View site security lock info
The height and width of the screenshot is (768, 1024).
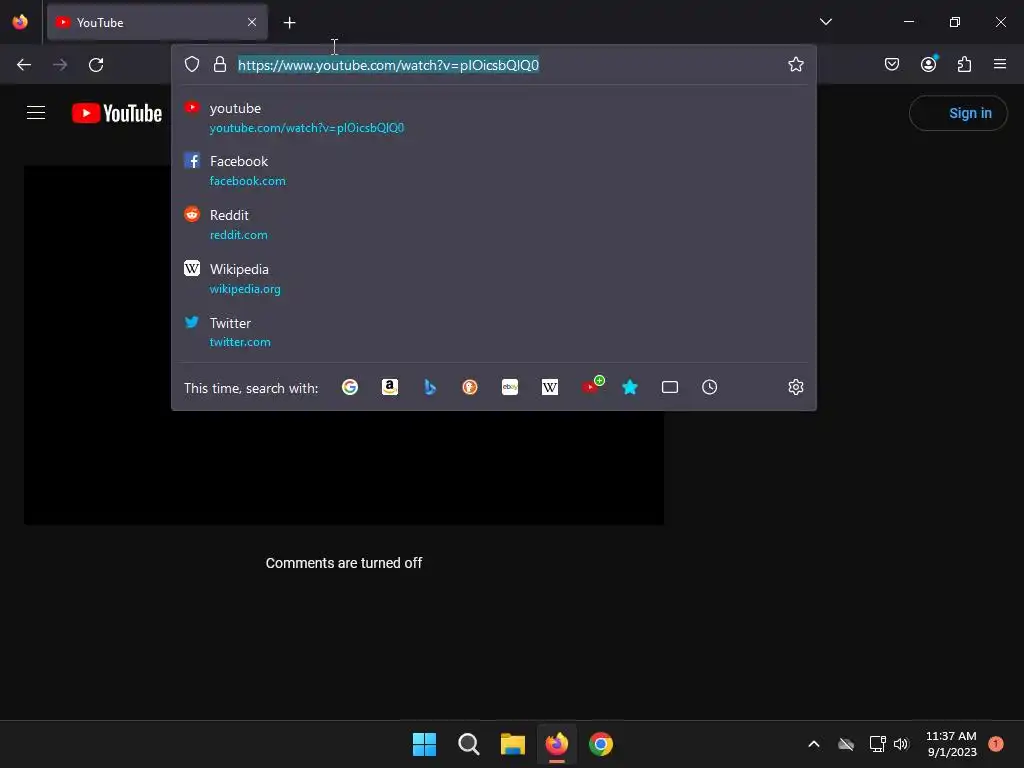[220, 64]
